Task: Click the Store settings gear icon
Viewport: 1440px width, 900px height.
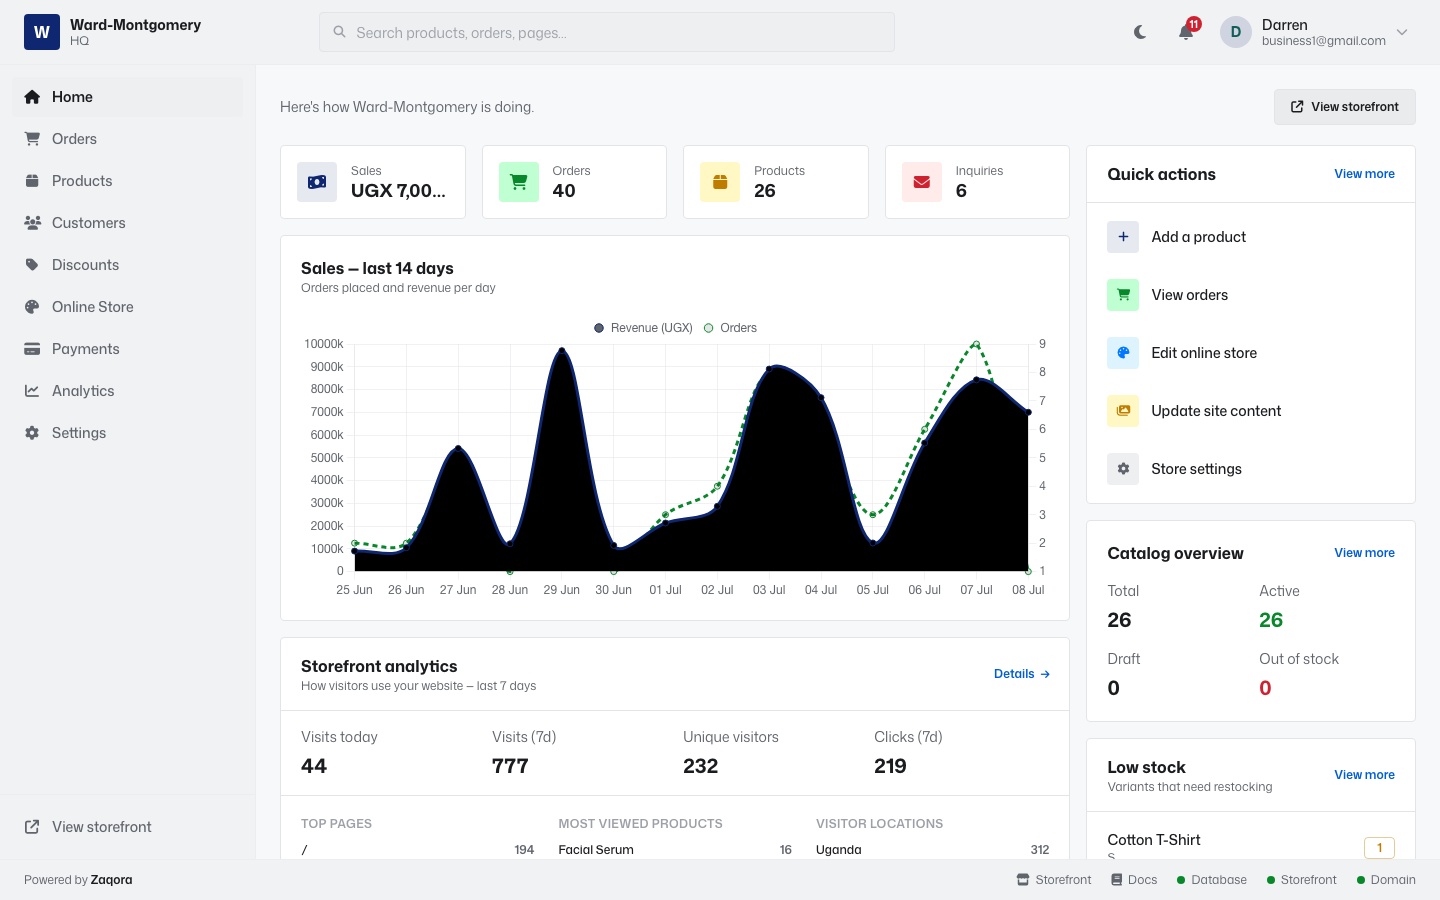Action: 1123,469
